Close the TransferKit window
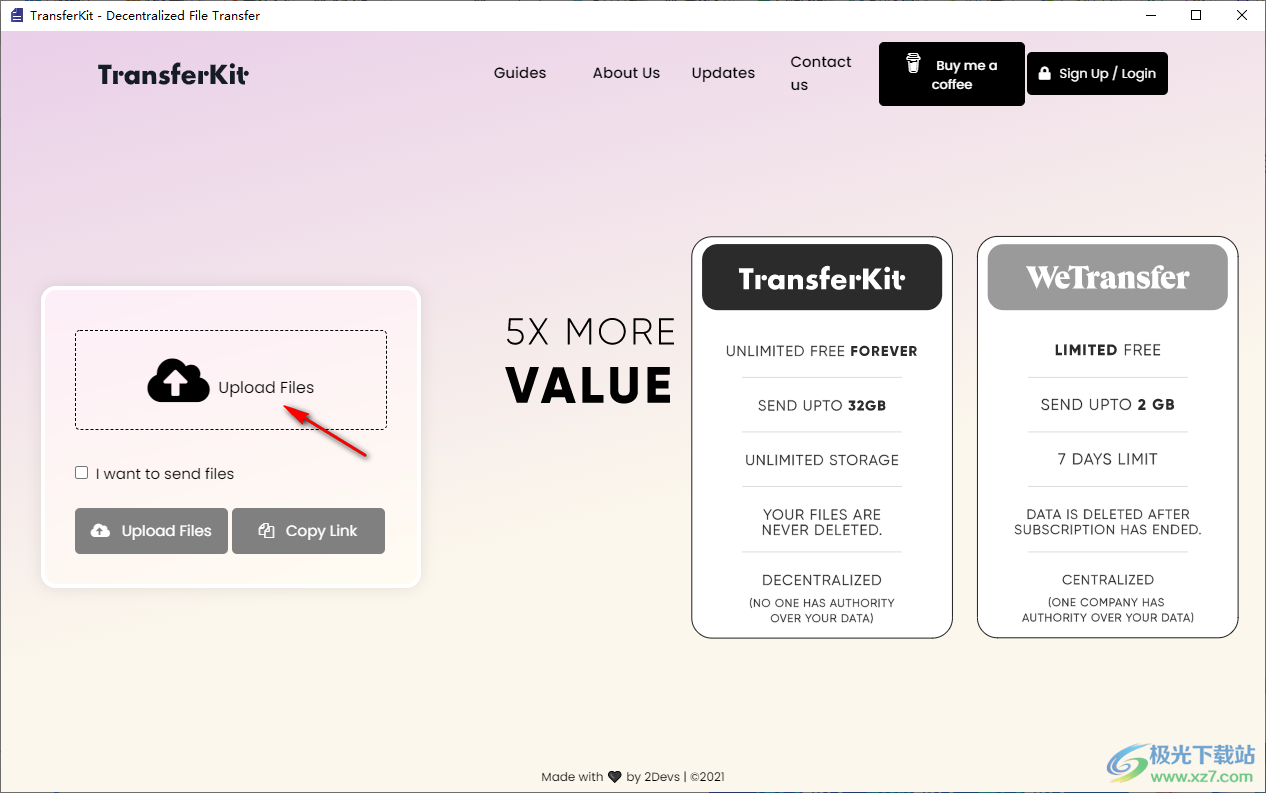The image size is (1266, 793). [x=1242, y=15]
